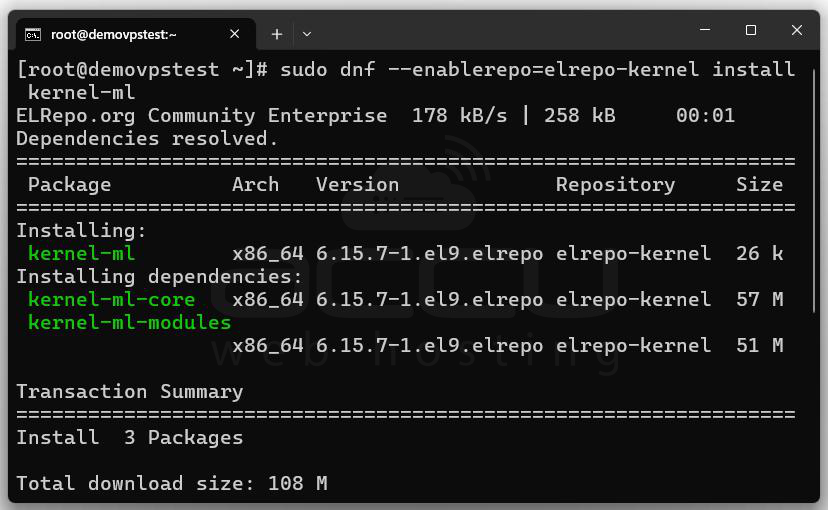Click the Transaction Summary heading text
Screen dimensions: 828x510
[x=129, y=392]
